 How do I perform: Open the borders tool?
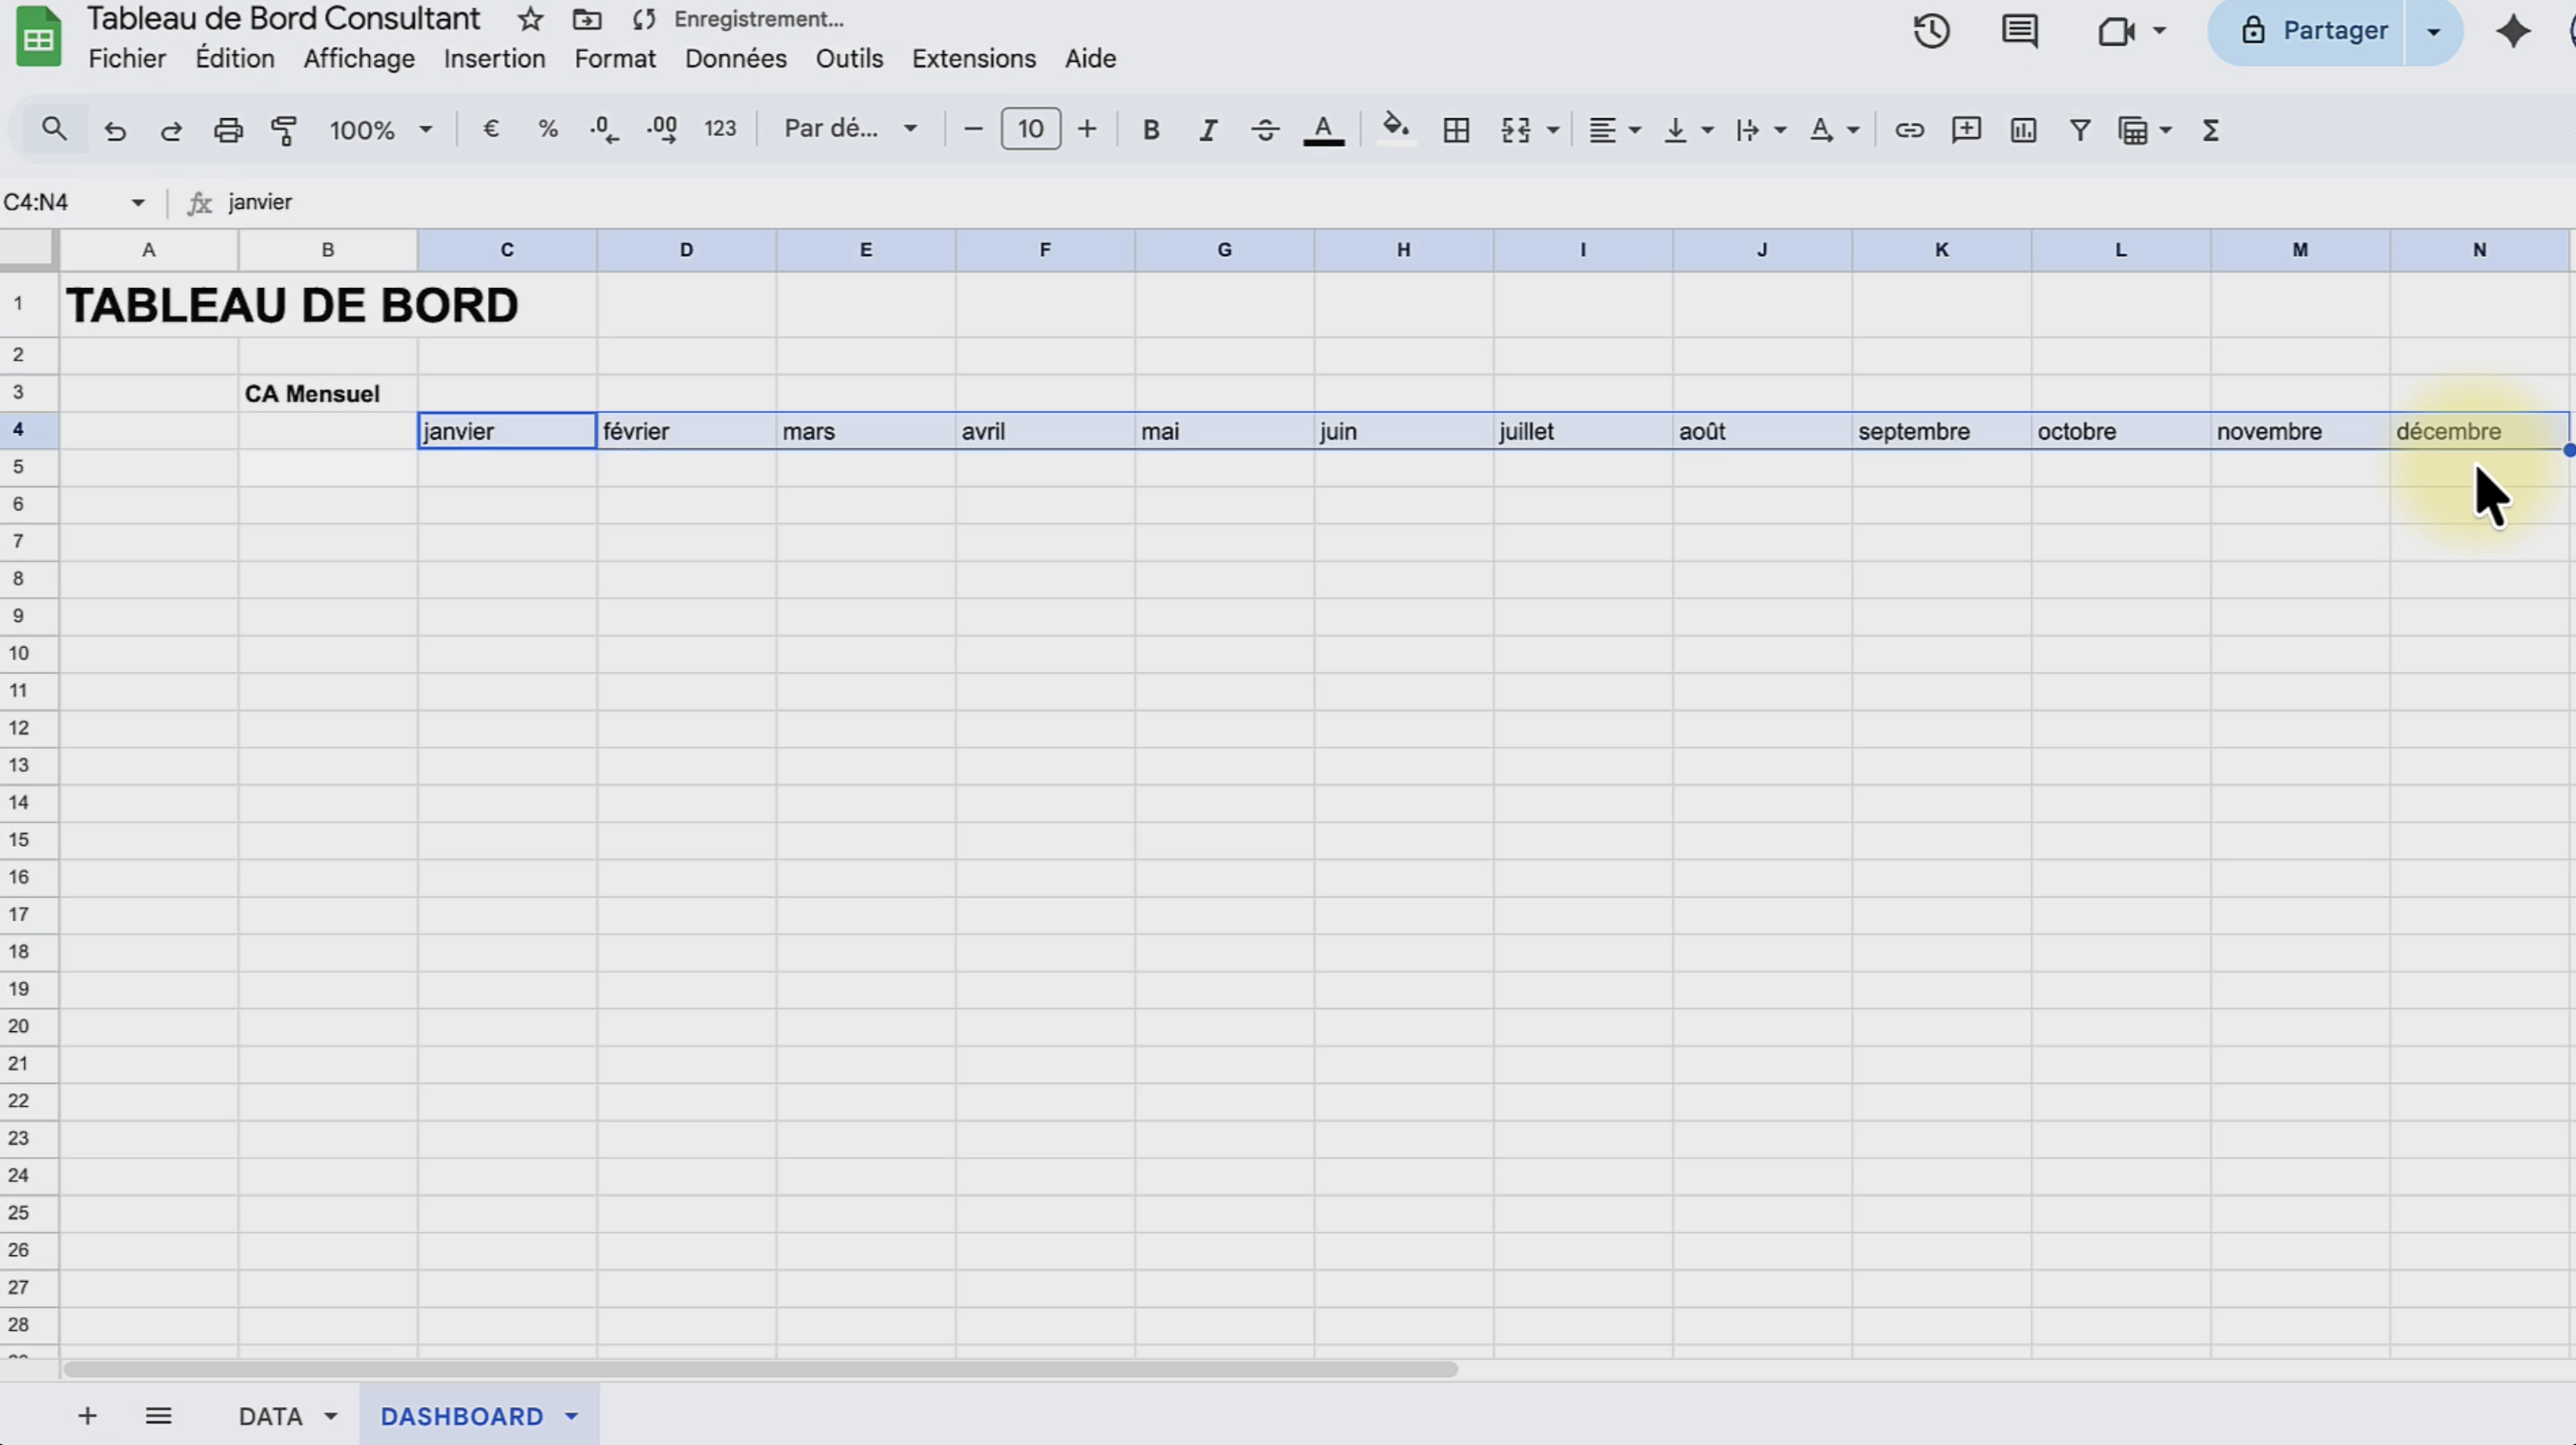click(x=1456, y=130)
